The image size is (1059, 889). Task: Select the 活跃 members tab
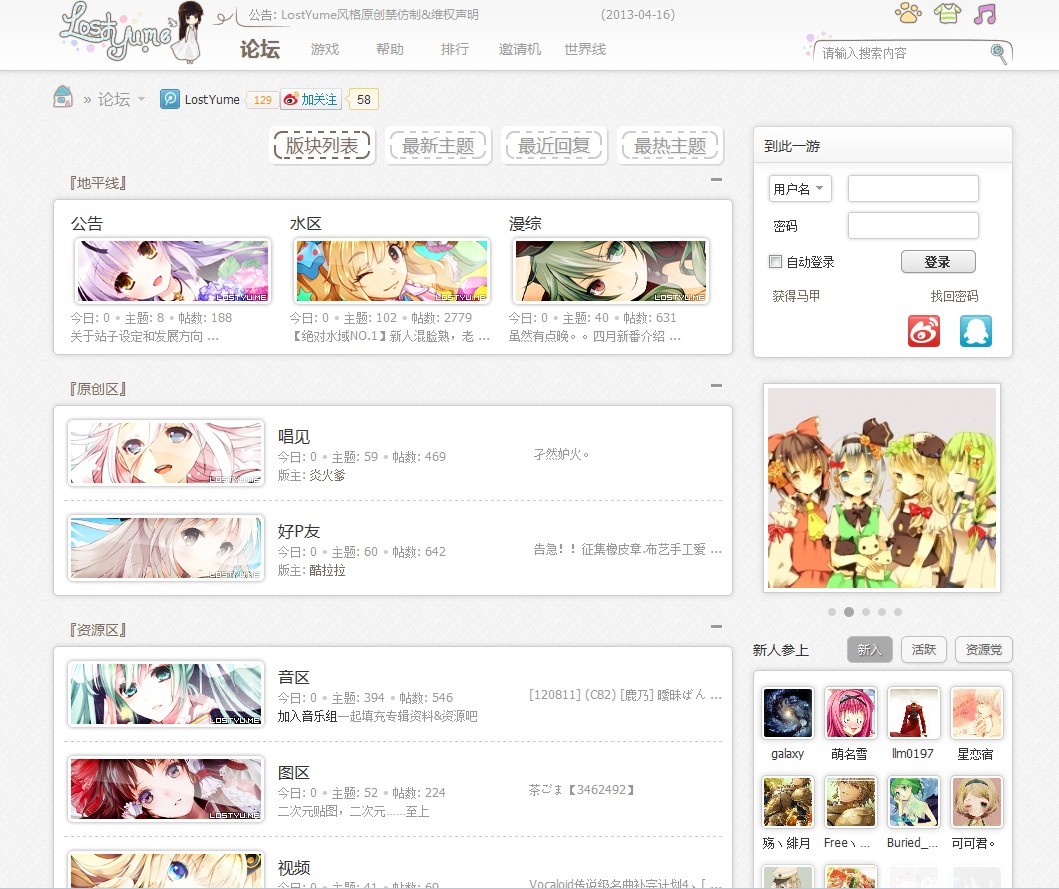pos(923,650)
